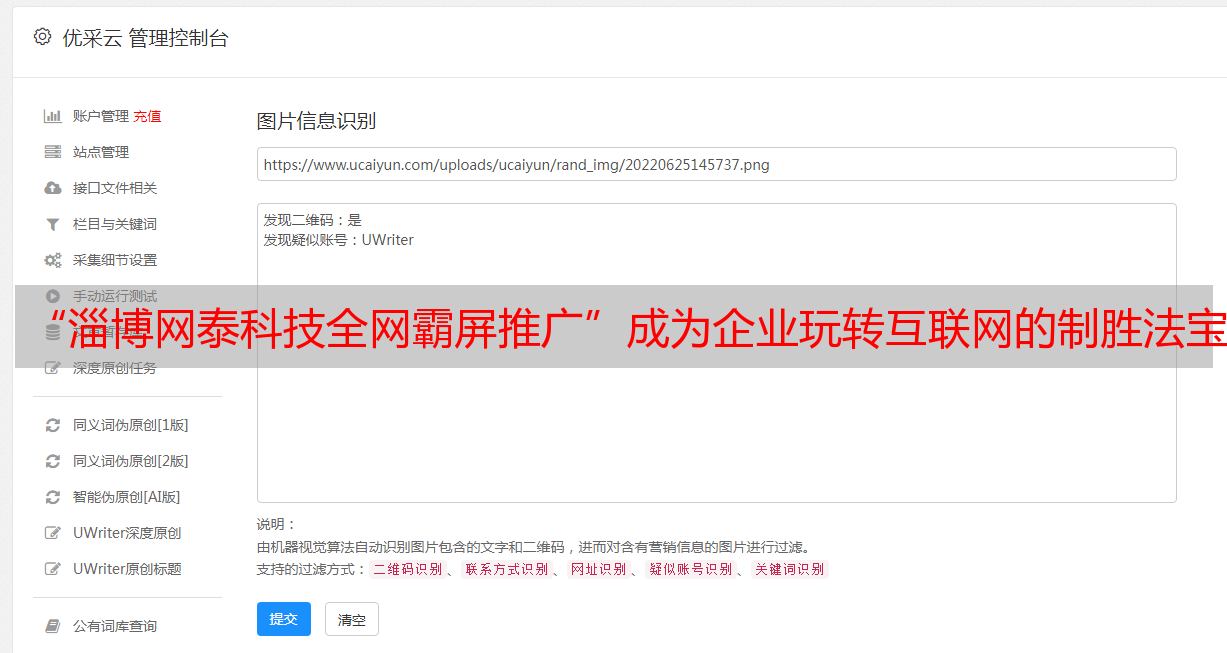
Task: Click the 清空 button
Action: pos(352,619)
